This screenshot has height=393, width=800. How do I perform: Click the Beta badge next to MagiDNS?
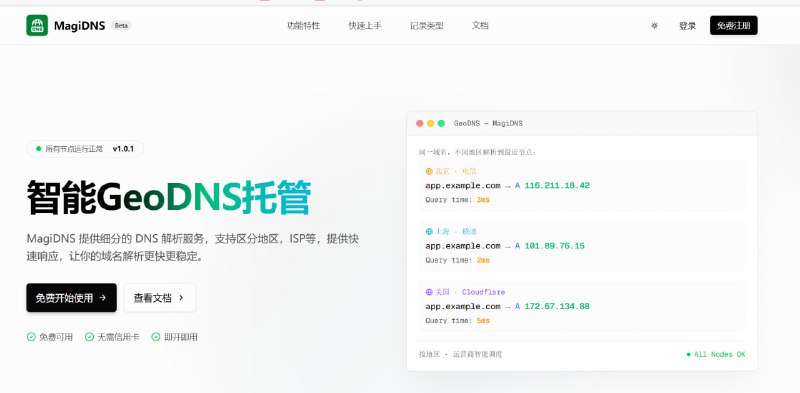[x=121, y=26]
